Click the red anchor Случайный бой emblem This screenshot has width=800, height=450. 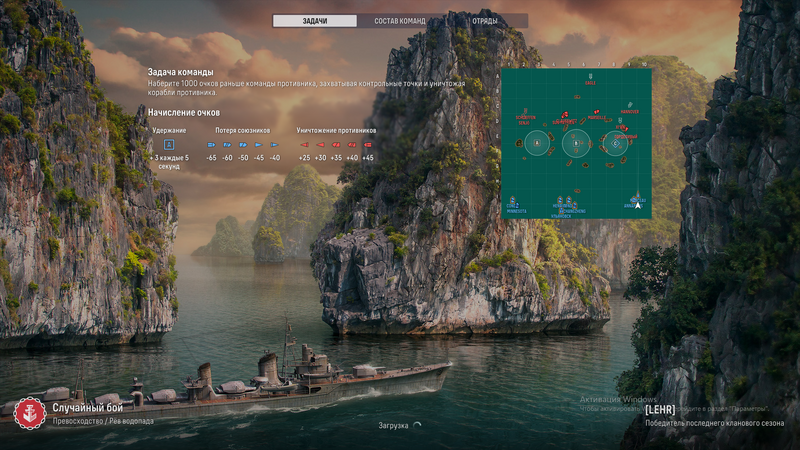coord(30,413)
